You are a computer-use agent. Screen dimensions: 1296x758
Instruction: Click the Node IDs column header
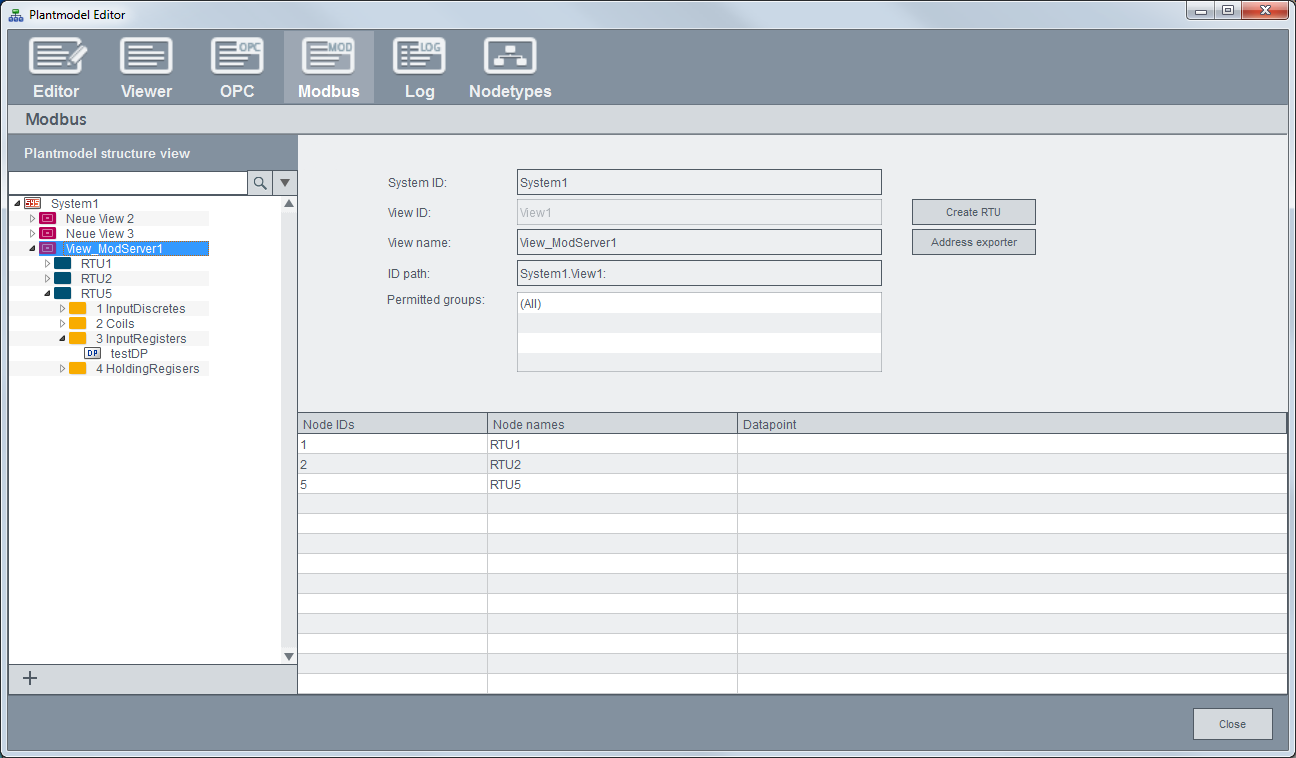(x=393, y=424)
